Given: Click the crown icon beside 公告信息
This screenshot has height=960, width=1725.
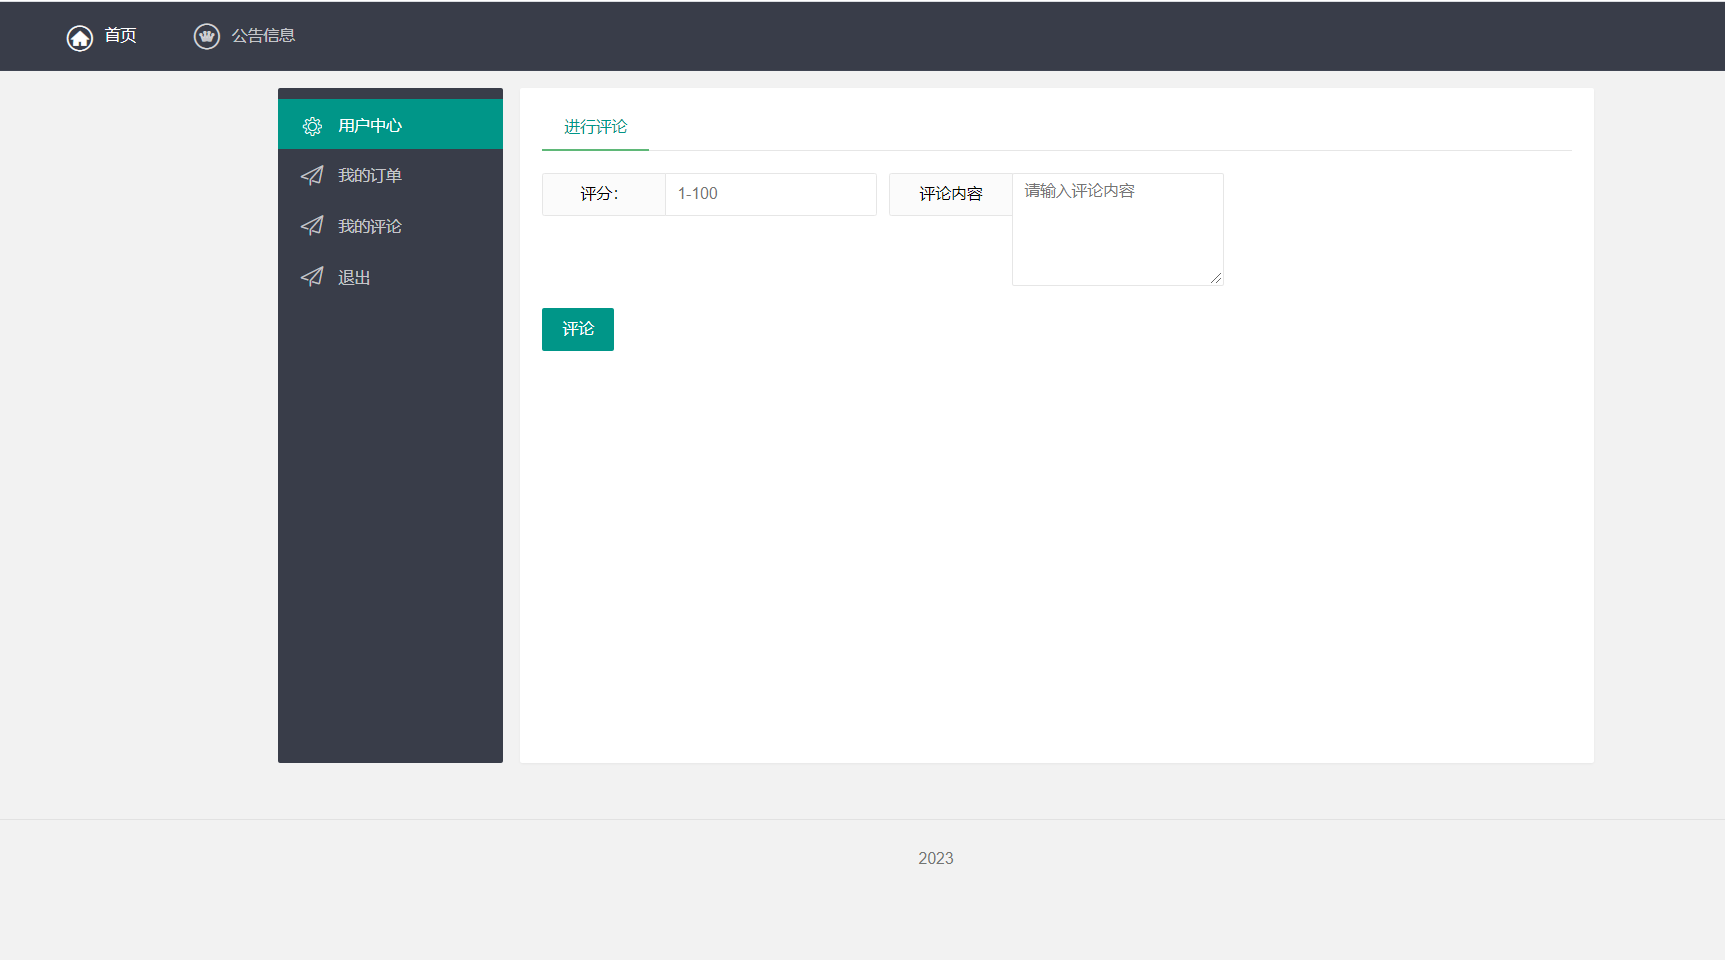Looking at the screenshot, I should coord(207,37).
